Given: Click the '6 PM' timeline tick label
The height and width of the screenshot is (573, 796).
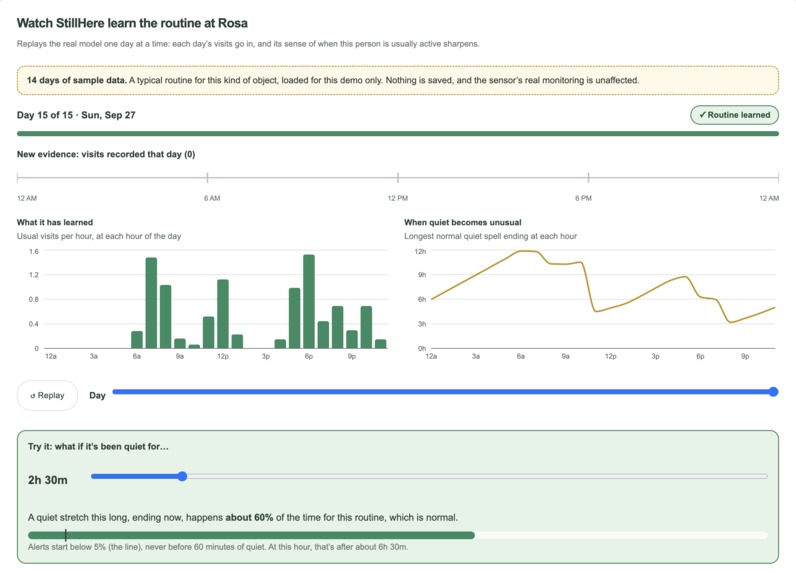Looking at the screenshot, I should 583,198.
